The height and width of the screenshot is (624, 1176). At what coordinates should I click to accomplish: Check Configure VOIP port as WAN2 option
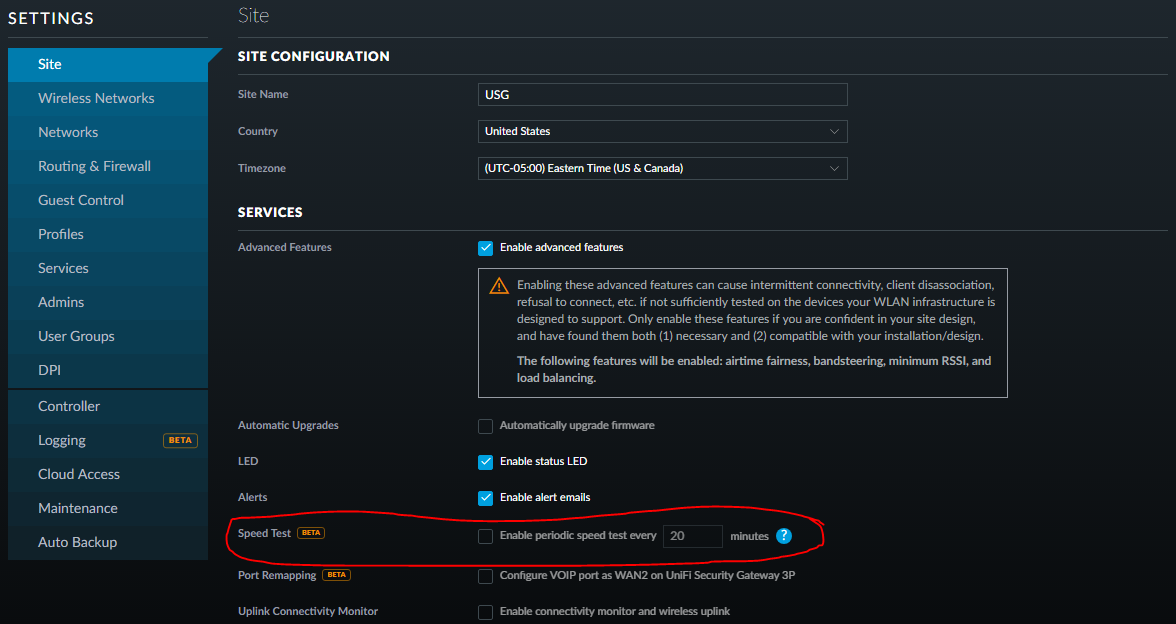tap(486, 576)
